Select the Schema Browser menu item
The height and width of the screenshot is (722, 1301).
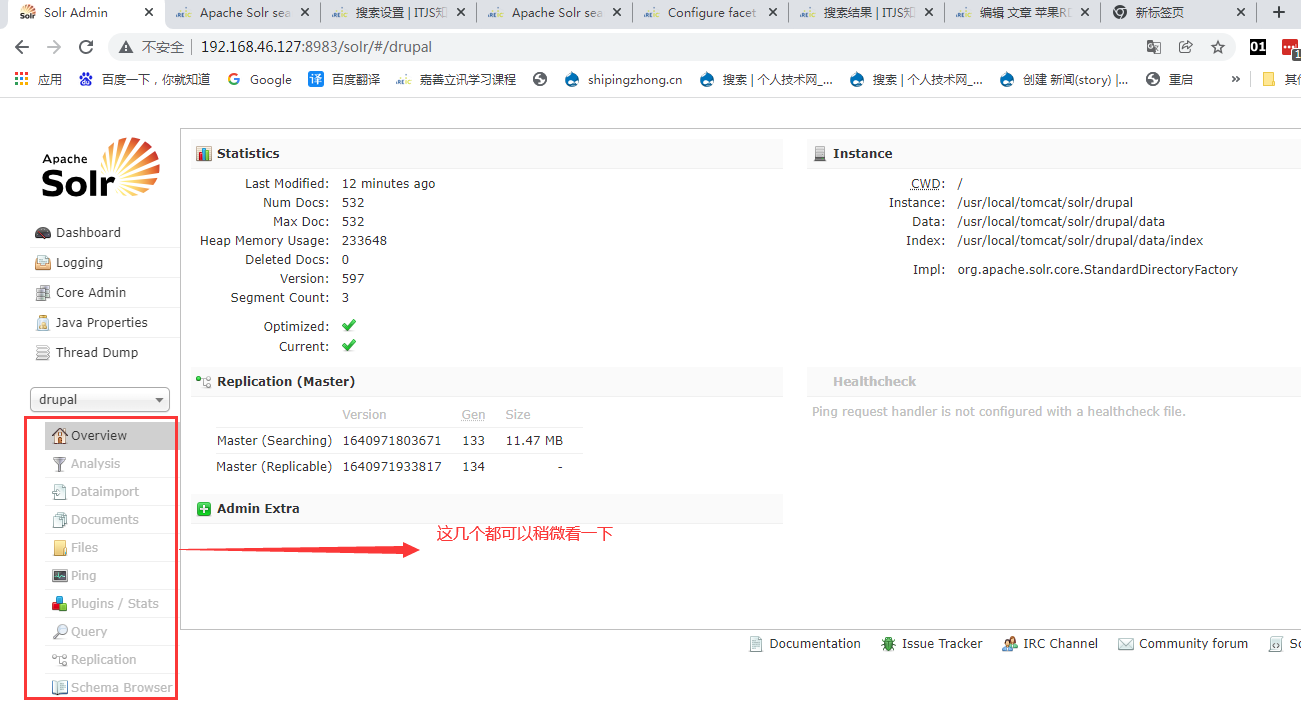pos(111,688)
